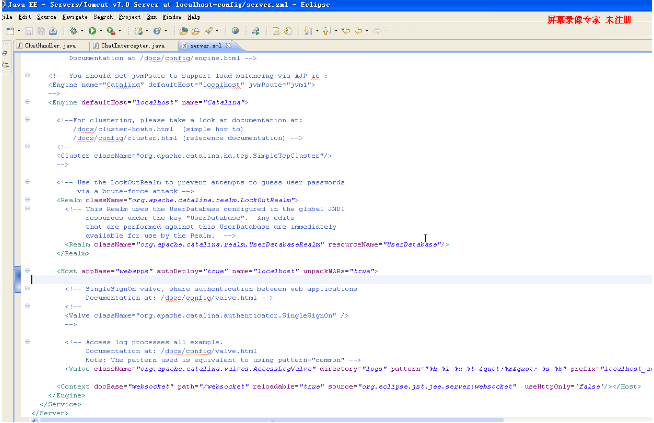Click the closing </Service> tag line
The image size is (654, 423).
(x=60, y=404)
